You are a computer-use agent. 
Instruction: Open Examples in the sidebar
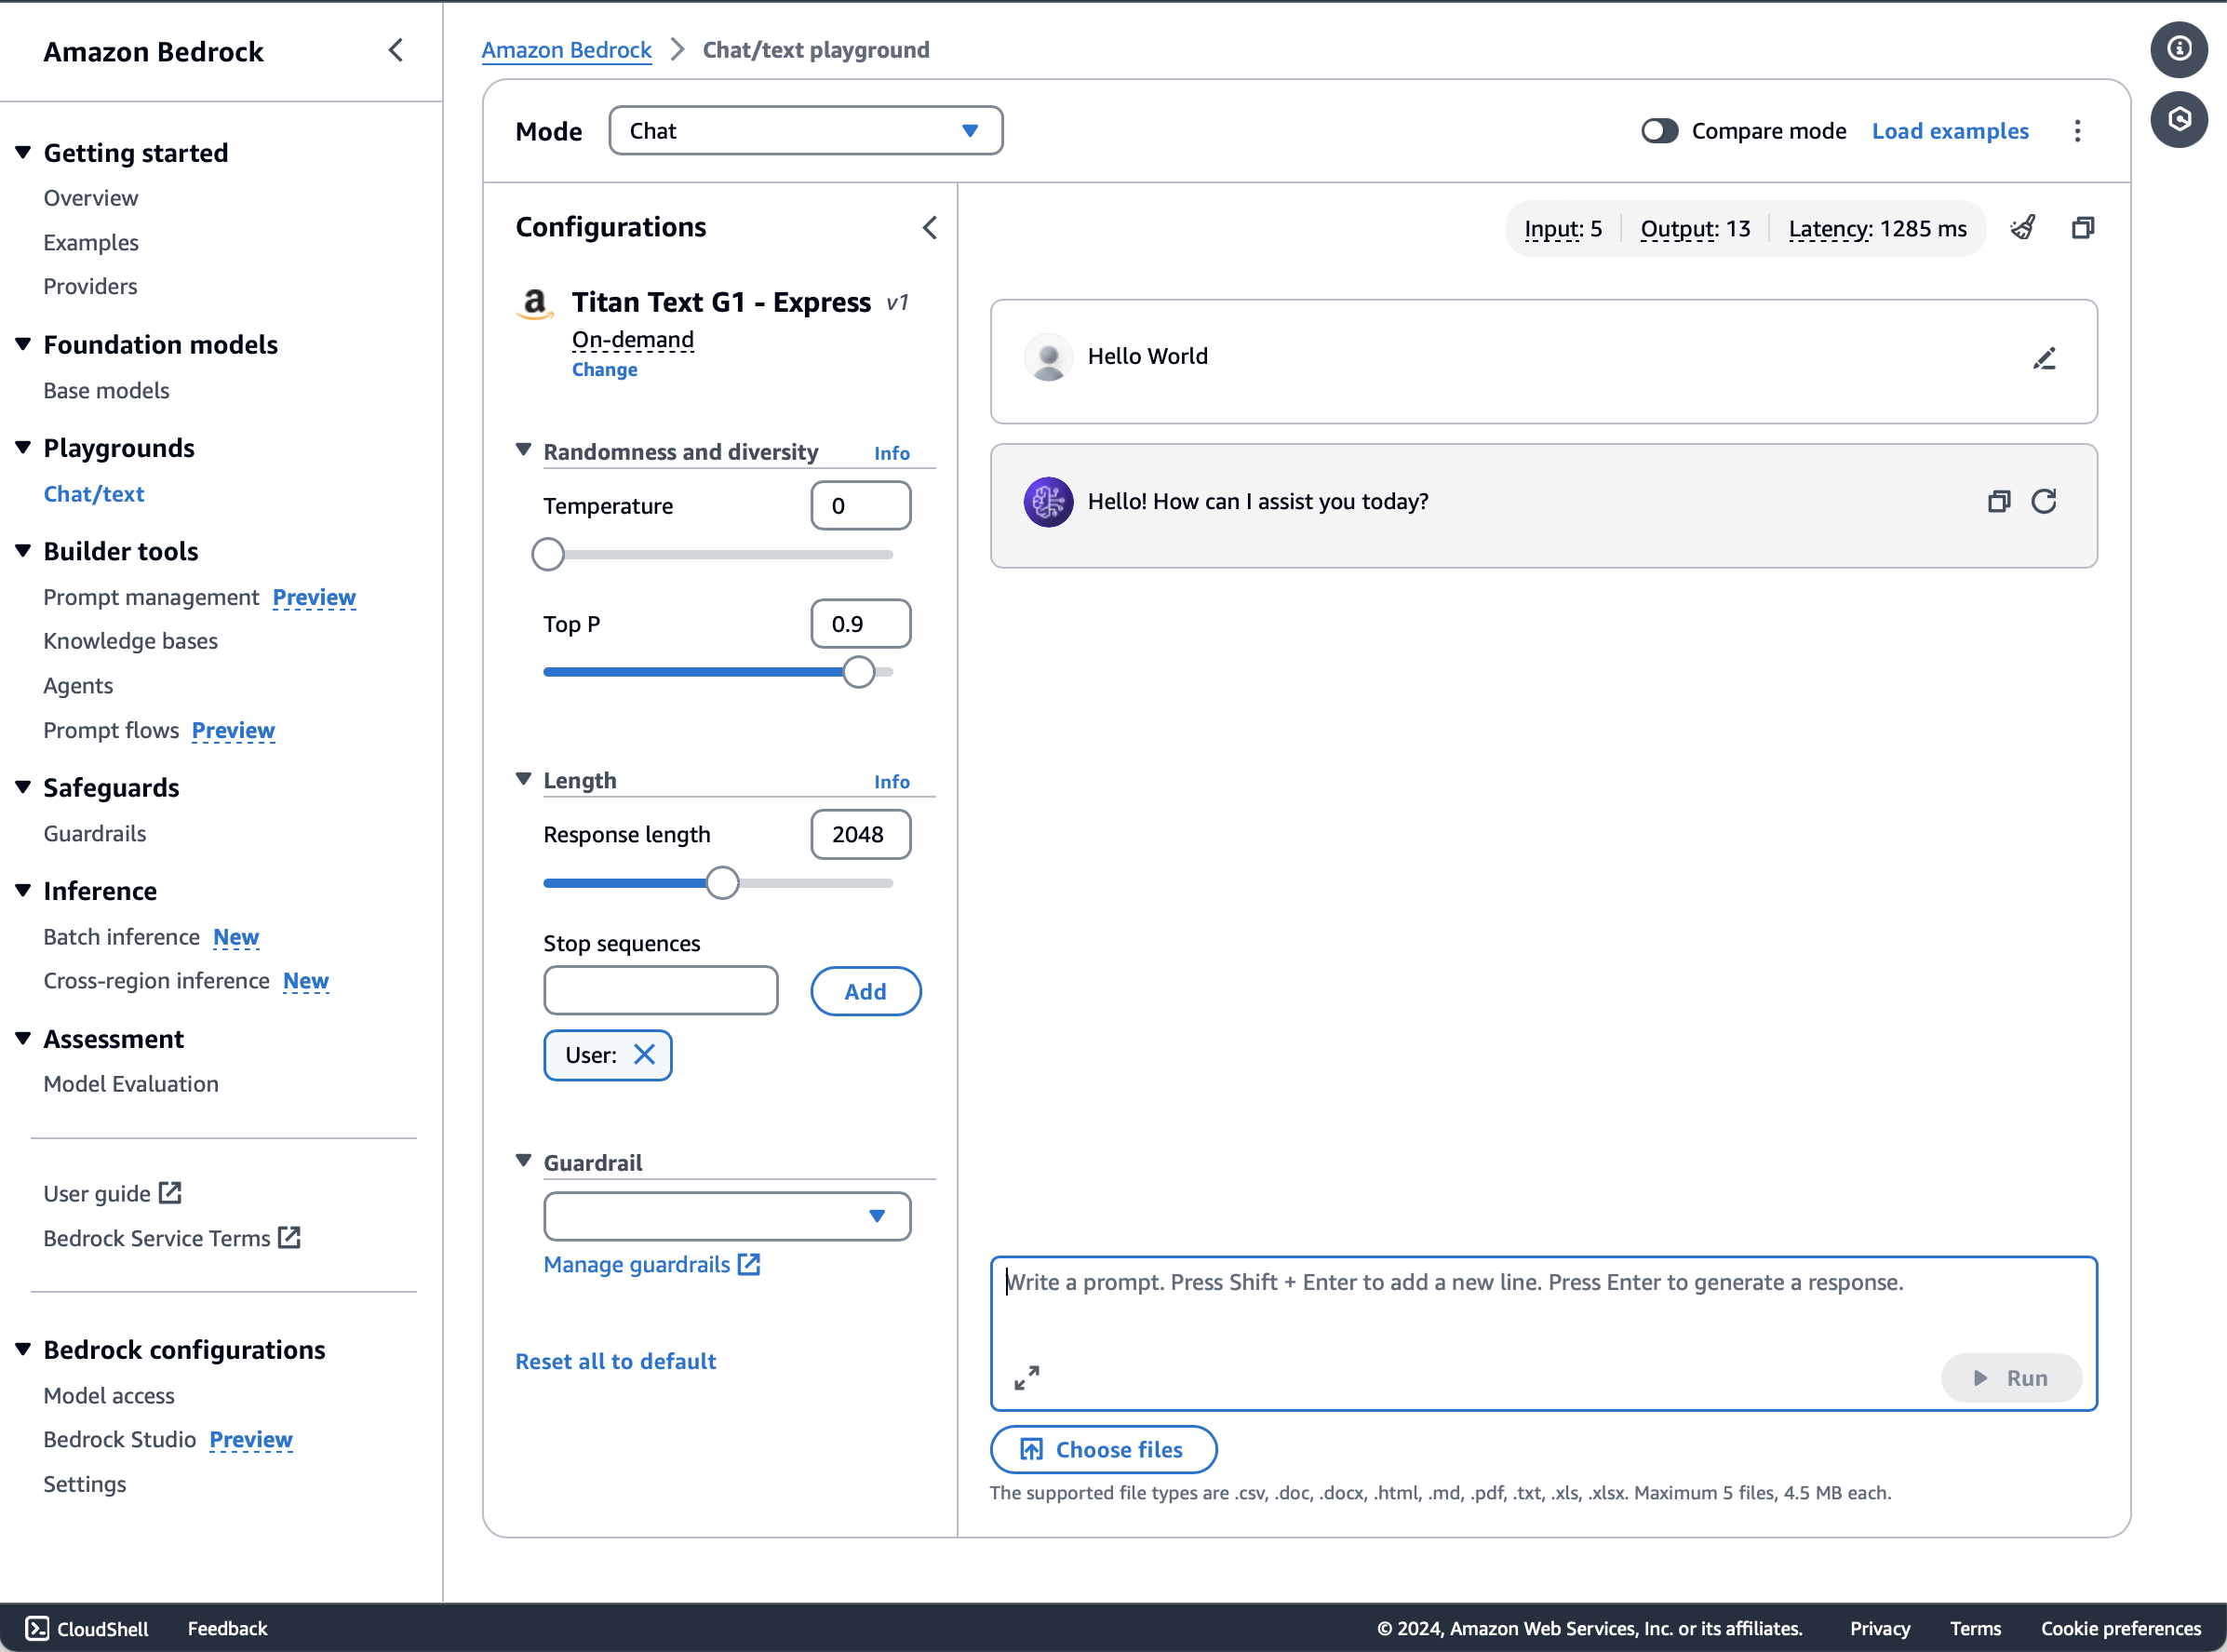[x=91, y=242]
